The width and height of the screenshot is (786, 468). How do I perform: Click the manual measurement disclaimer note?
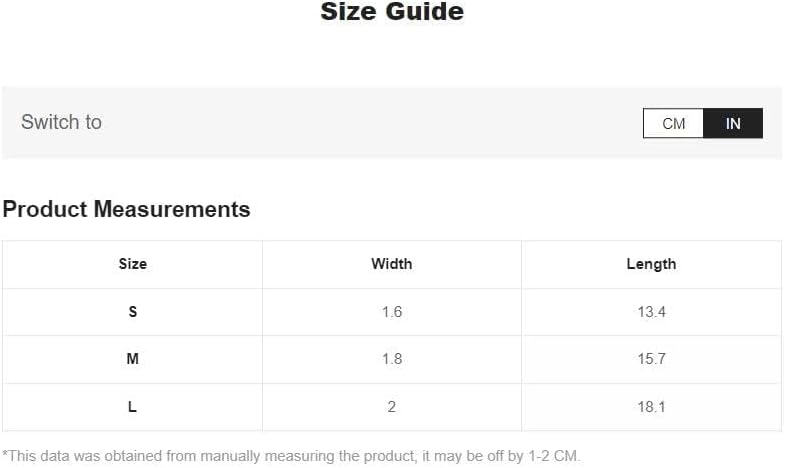tap(291, 456)
